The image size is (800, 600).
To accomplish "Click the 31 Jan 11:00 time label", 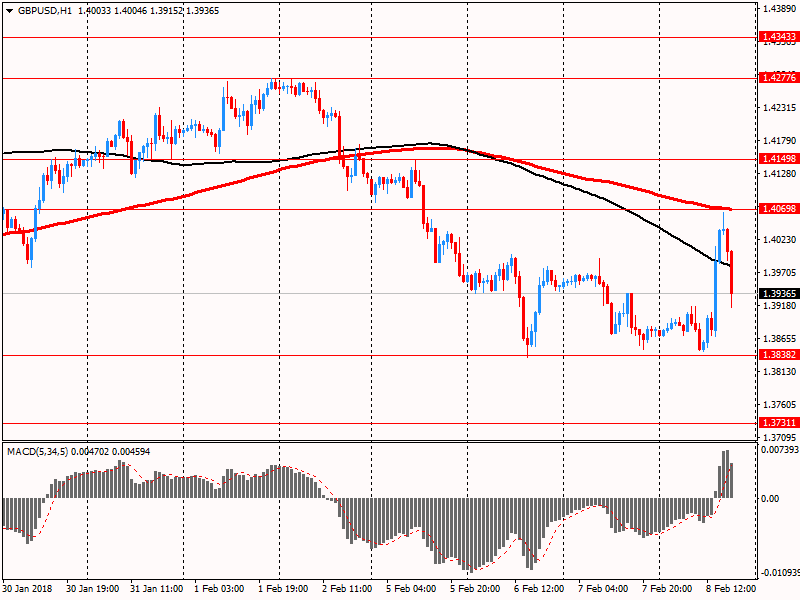I will tap(157, 588).
